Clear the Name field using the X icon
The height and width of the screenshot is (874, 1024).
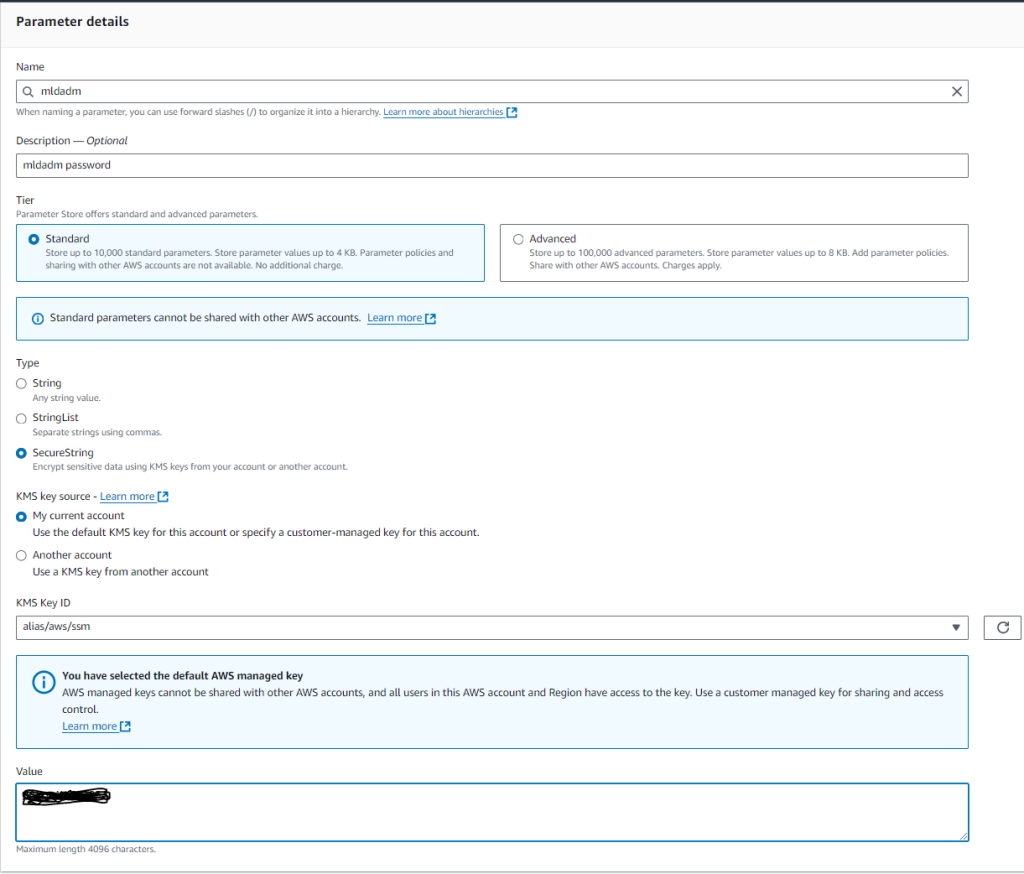pos(956,91)
